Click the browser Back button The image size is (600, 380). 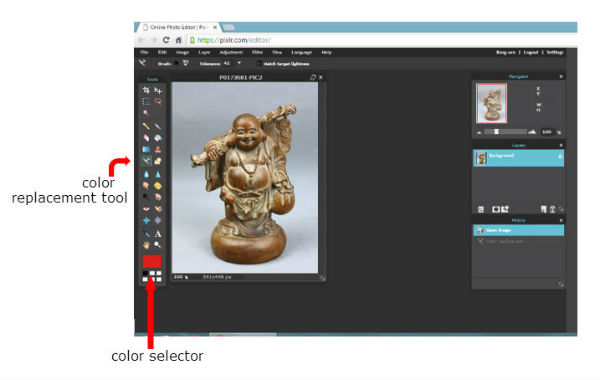(141, 40)
